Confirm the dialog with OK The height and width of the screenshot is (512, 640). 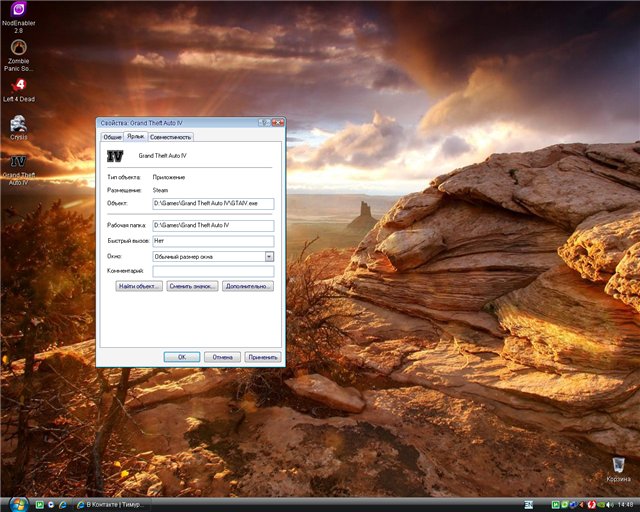pos(182,357)
